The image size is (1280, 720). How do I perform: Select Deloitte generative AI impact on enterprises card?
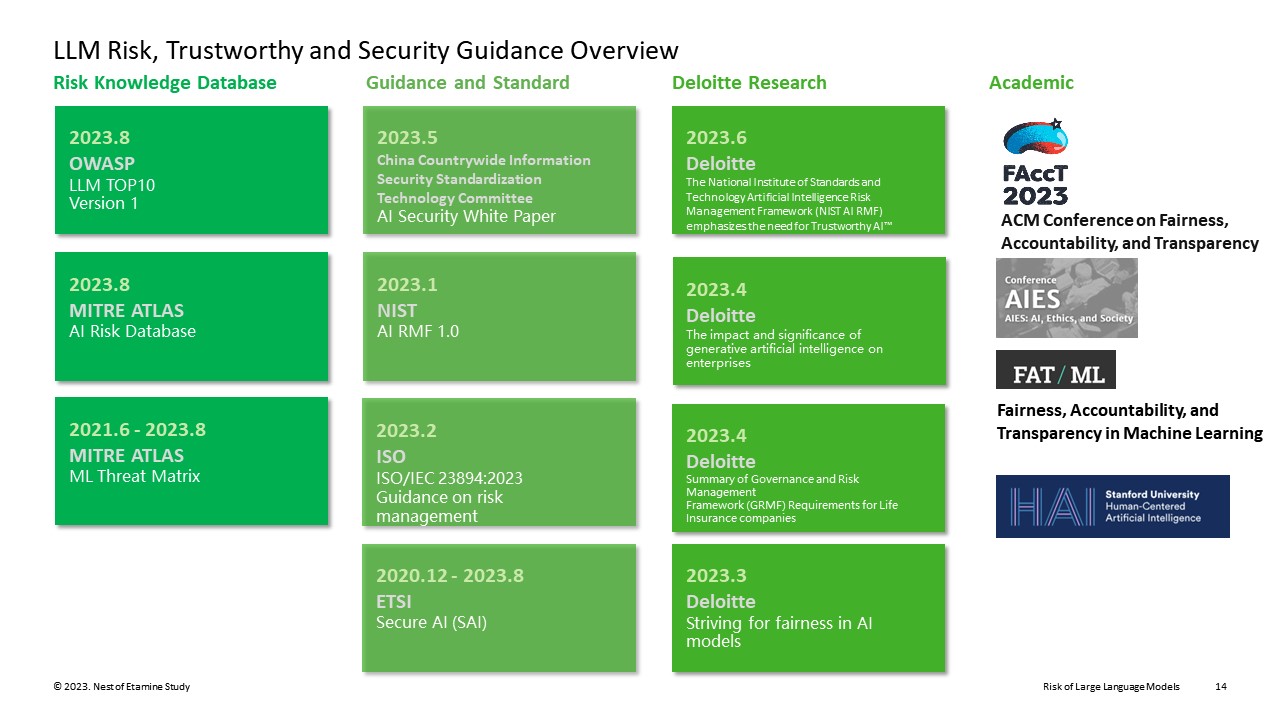(809, 321)
